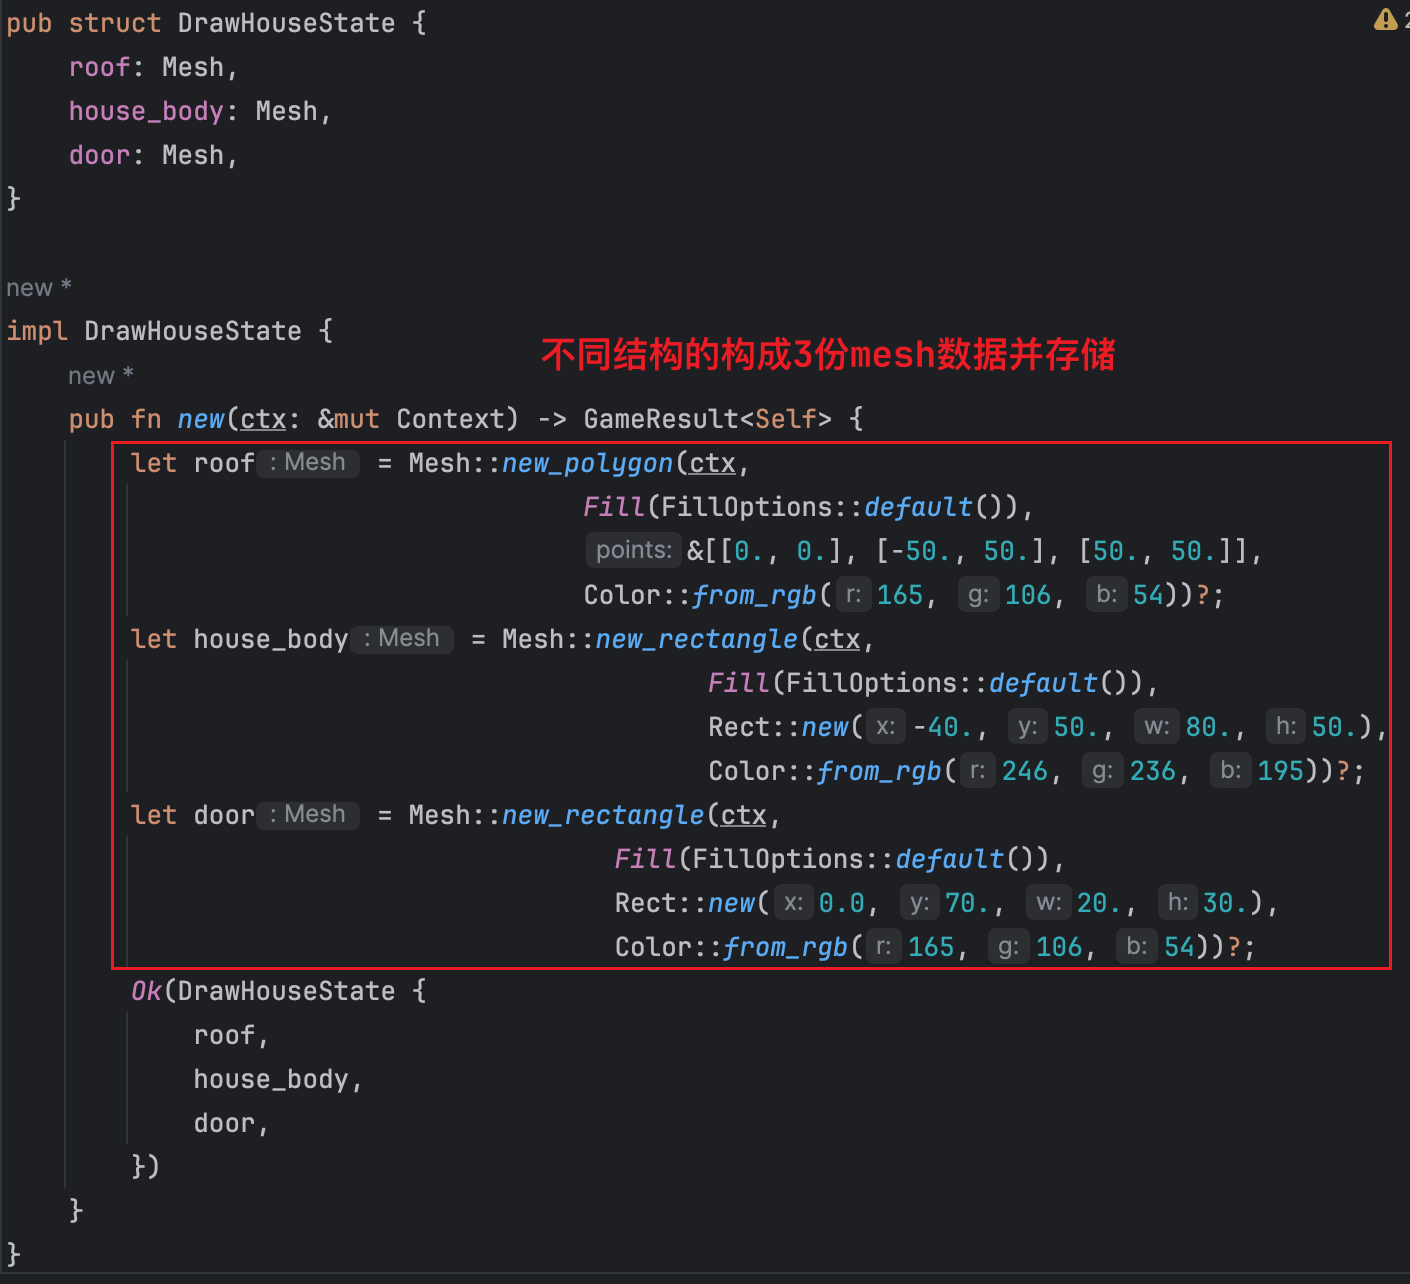This screenshot has width=1410, height=1284.
Task: Click 'roof,' in returned struct
Action: (232, 1035)
